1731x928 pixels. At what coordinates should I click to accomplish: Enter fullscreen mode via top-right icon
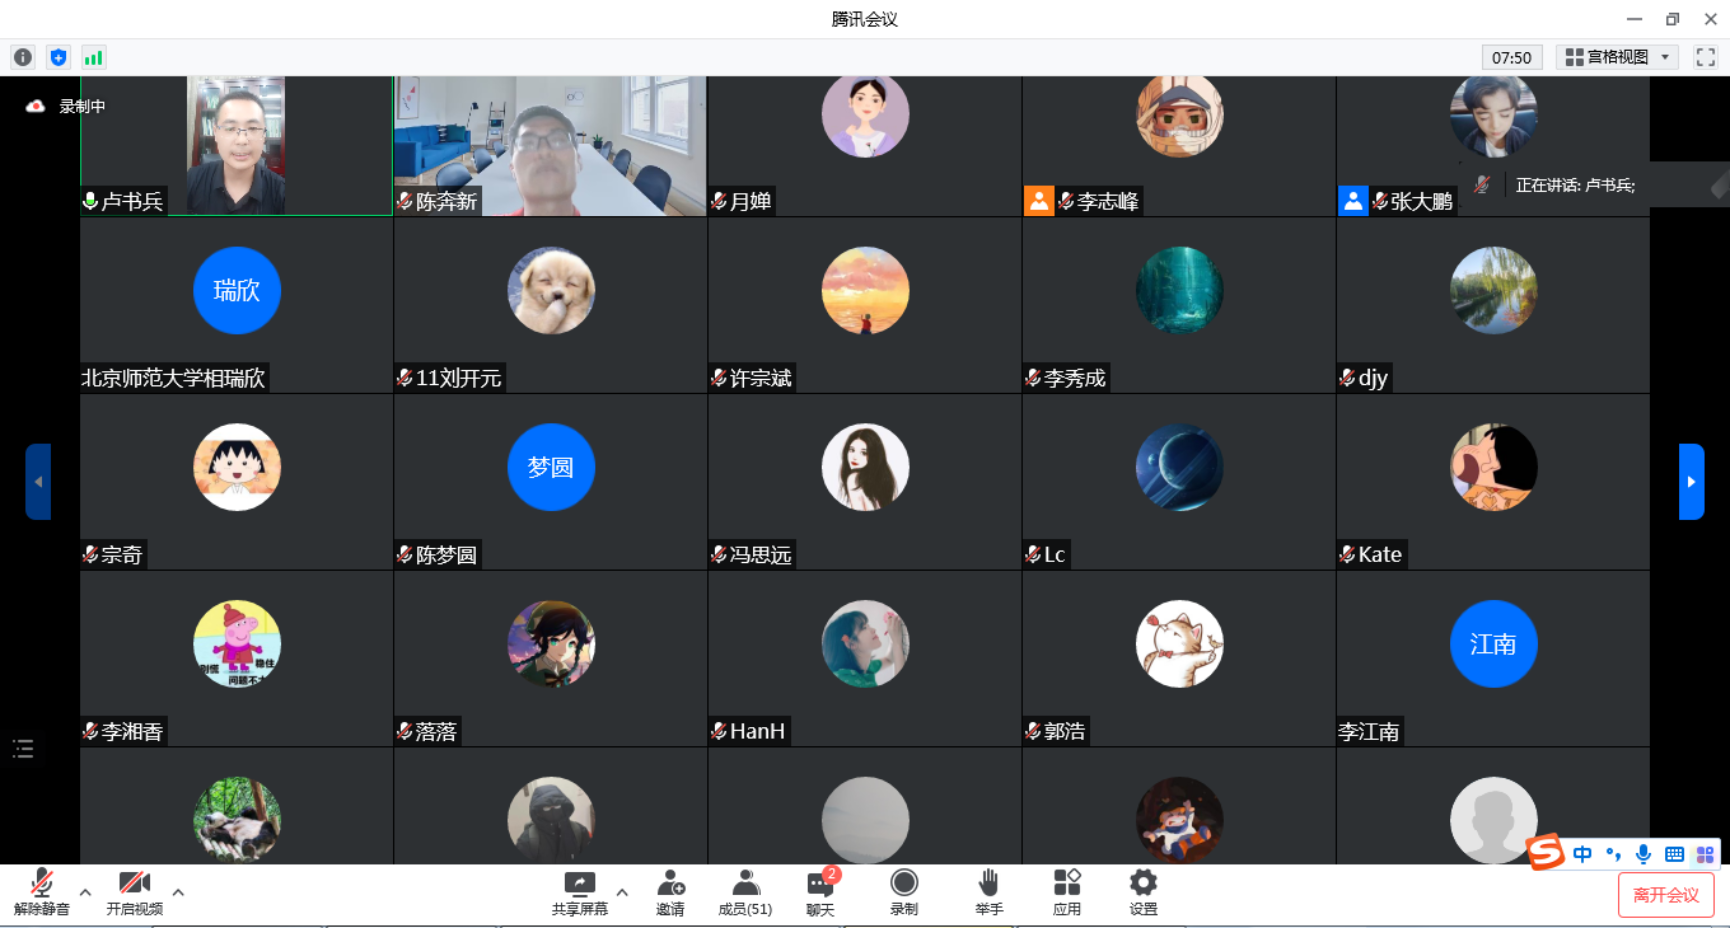[x=1705, y=57]
